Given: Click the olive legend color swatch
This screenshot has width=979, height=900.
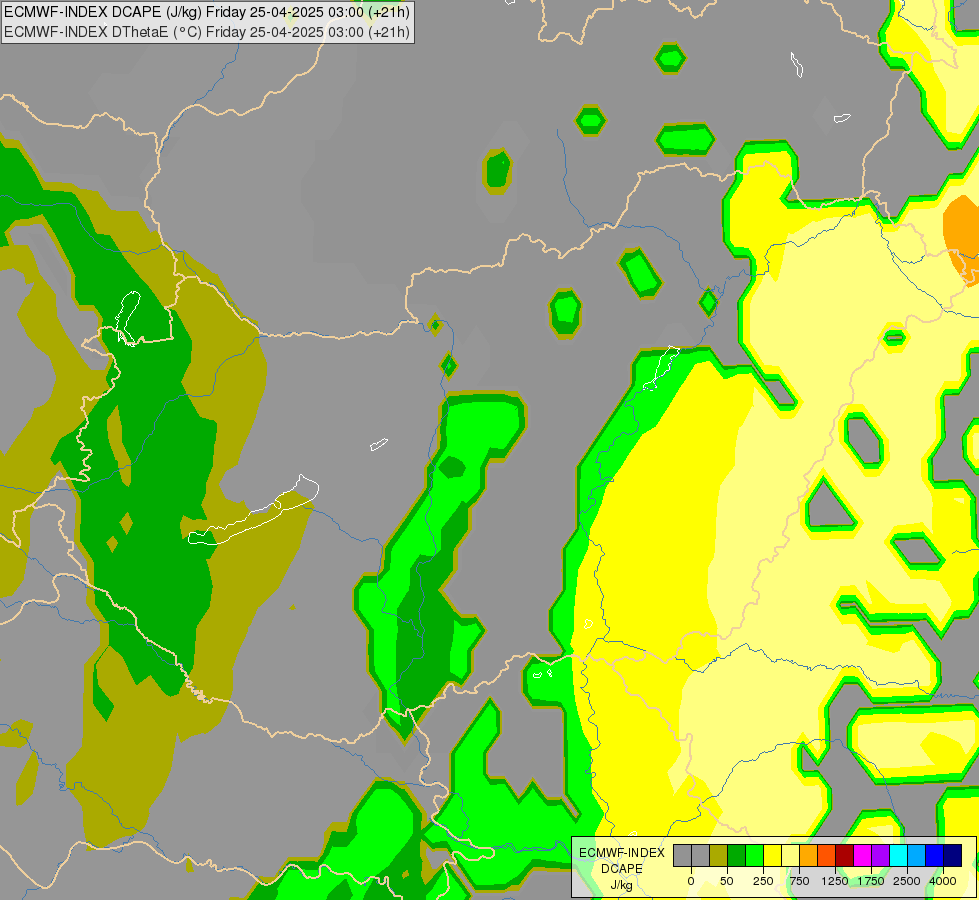Looking at the screenshot, I should [719, 856].
